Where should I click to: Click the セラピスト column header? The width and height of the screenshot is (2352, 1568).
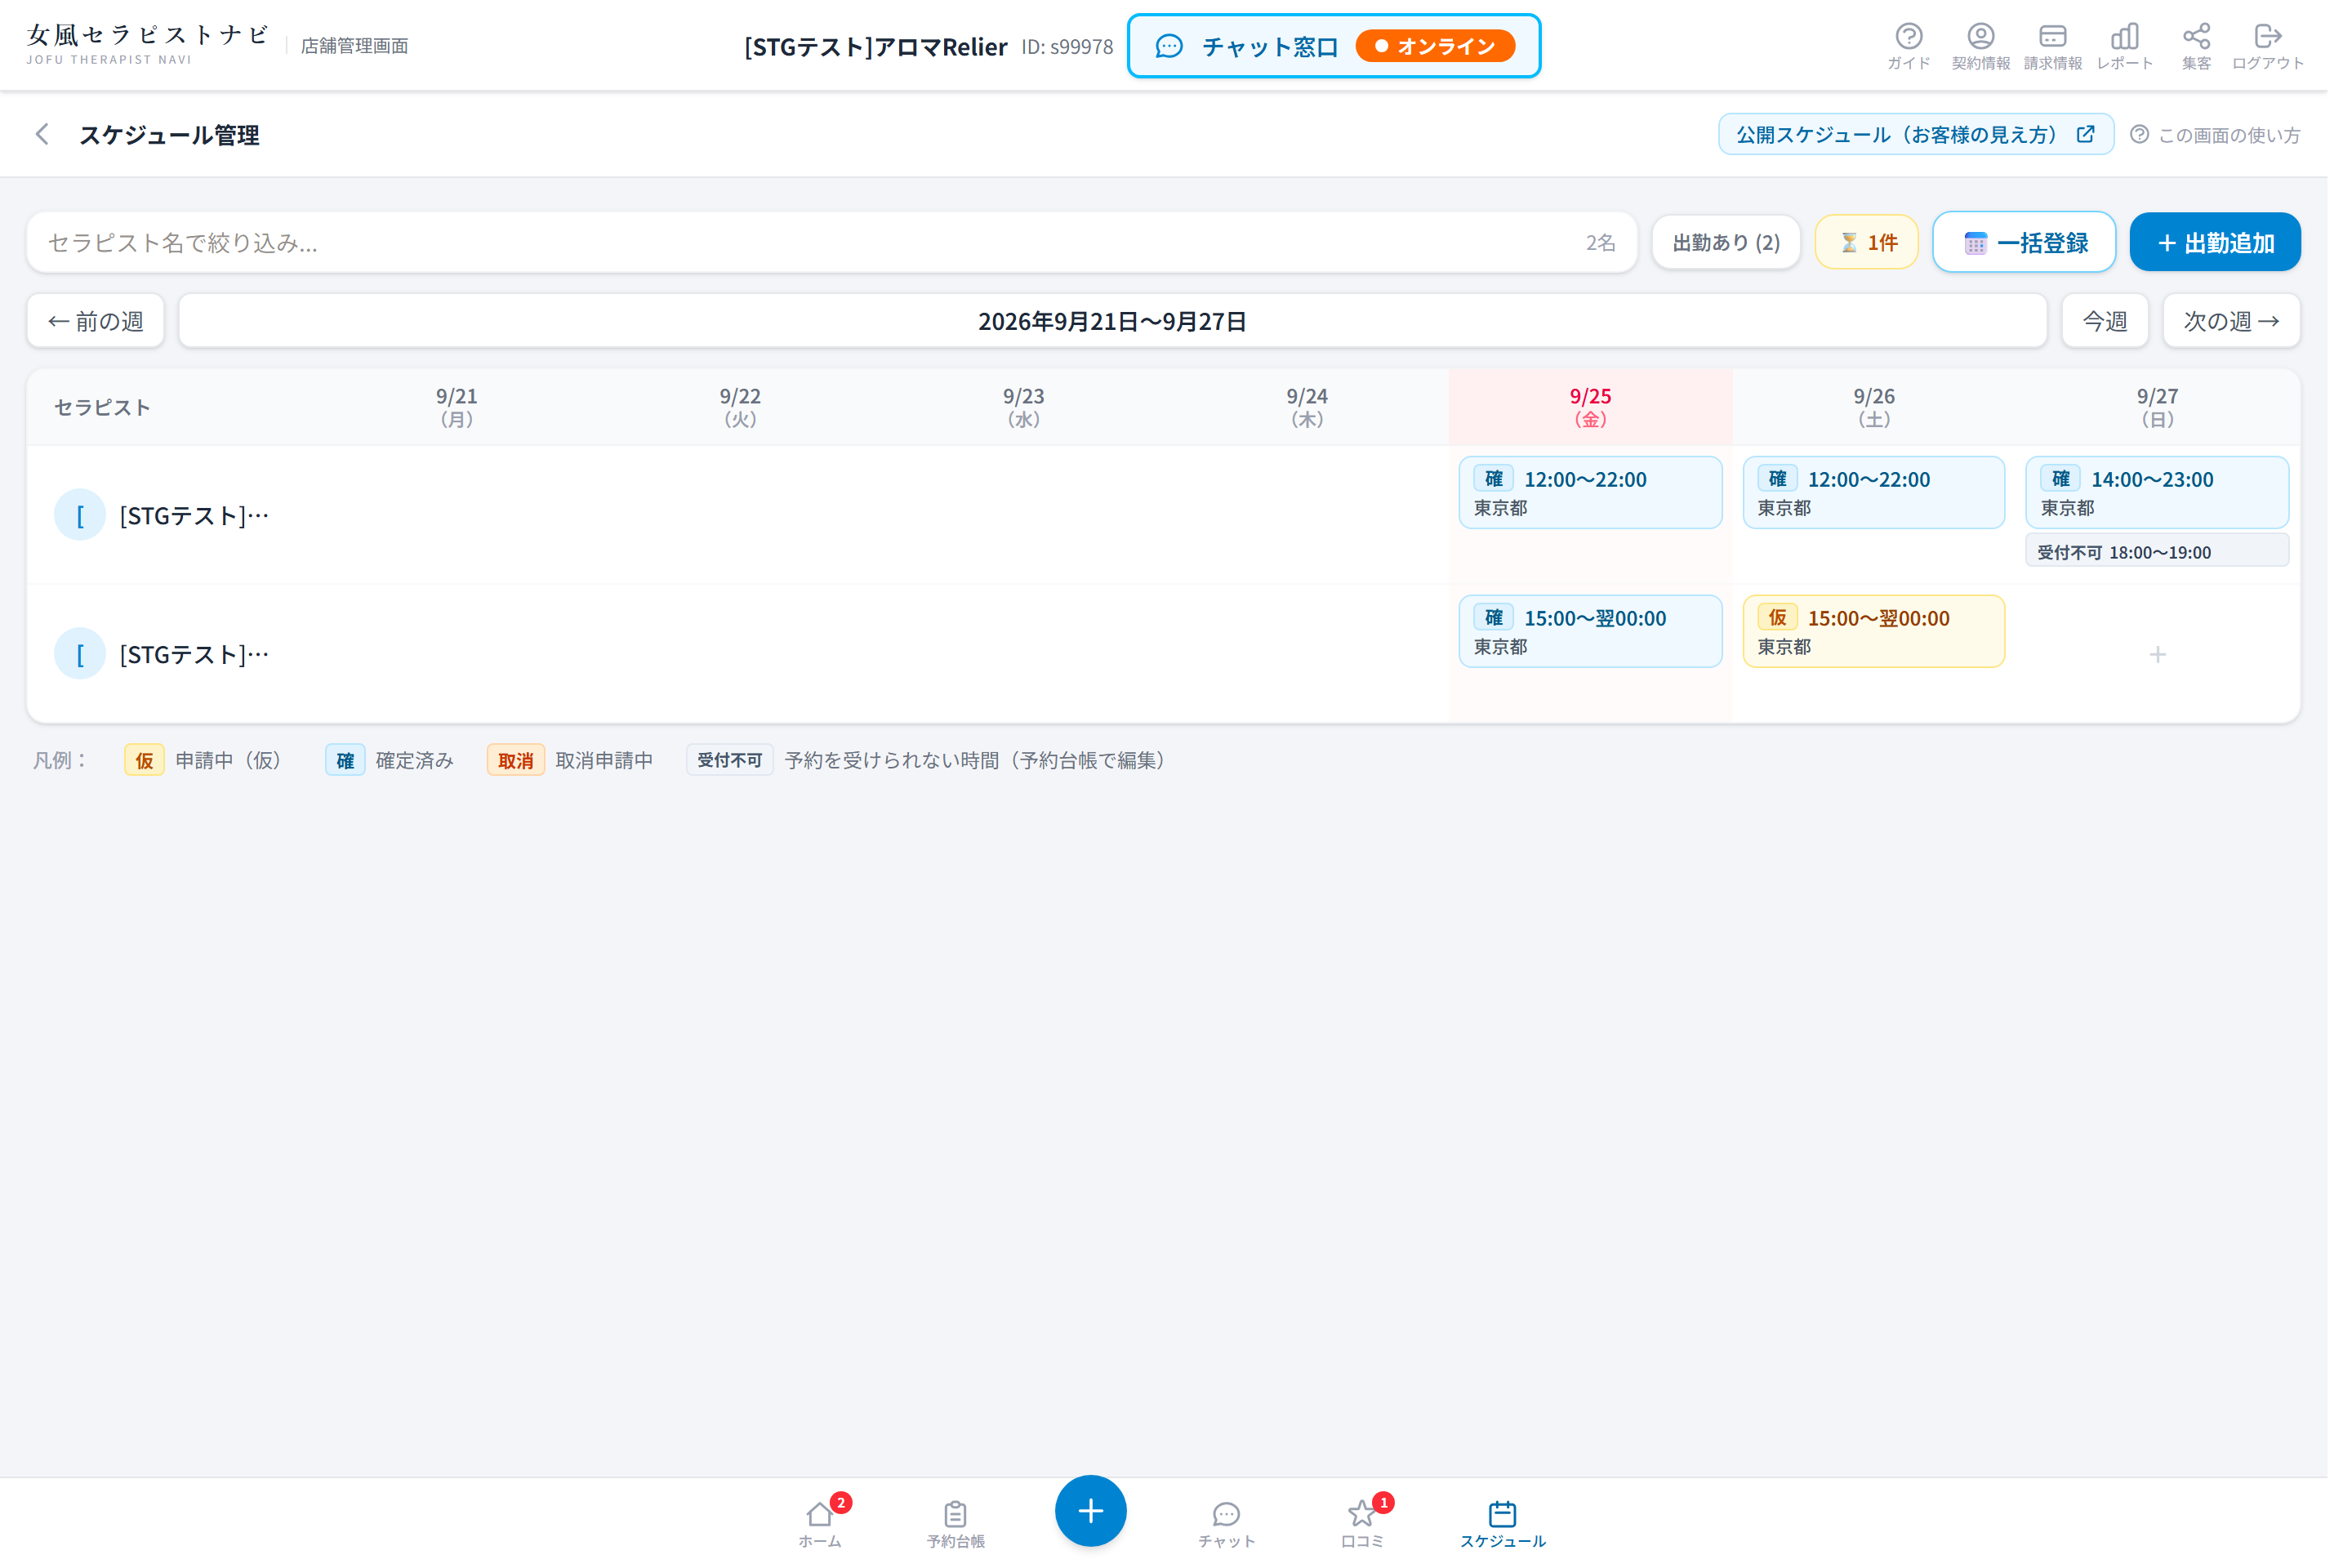103,411
